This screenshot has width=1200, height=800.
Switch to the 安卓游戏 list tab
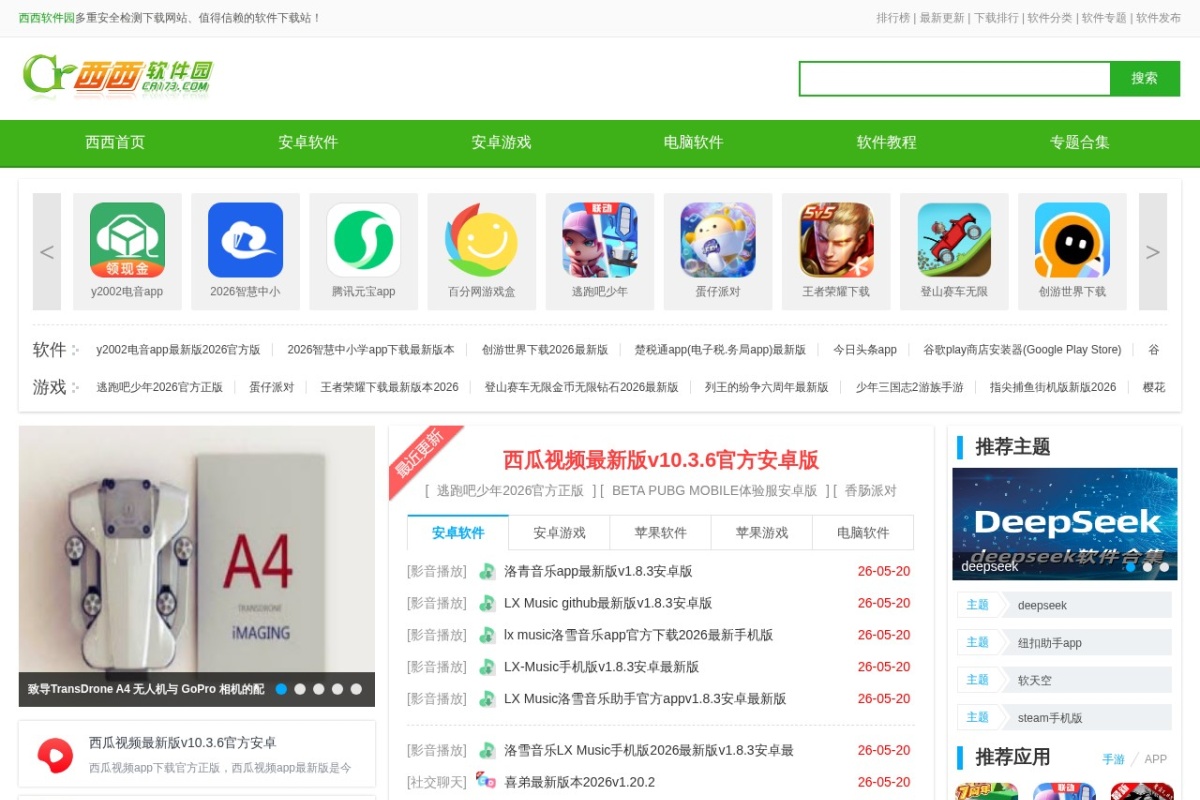[x=559, y=532]
